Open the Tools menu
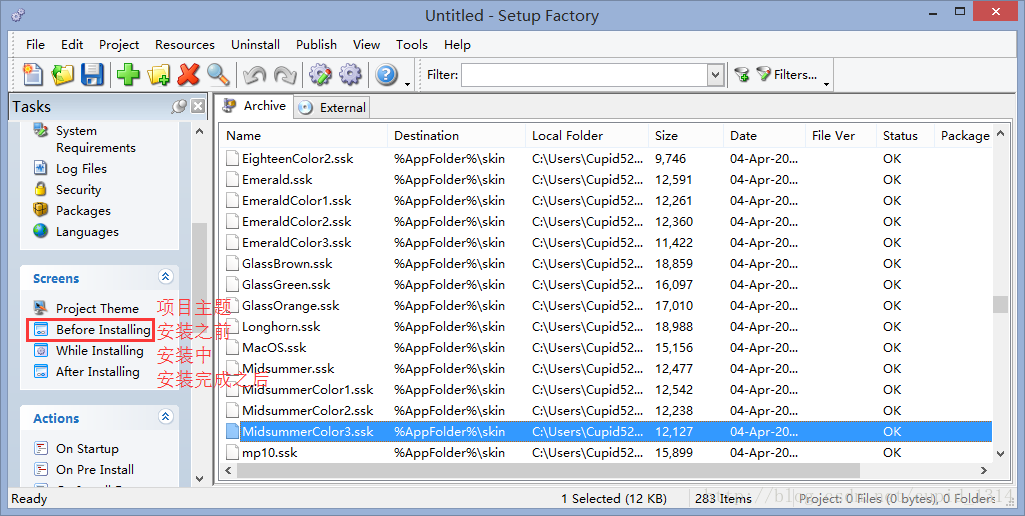This screenshot has height=516, width=1025. click(412, 44)
